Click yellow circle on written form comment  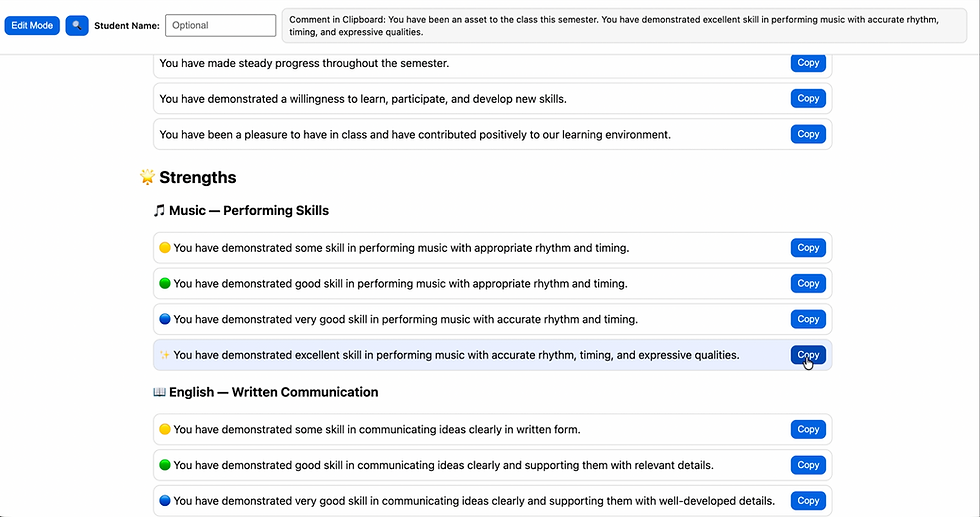click(x=165, y=429)
